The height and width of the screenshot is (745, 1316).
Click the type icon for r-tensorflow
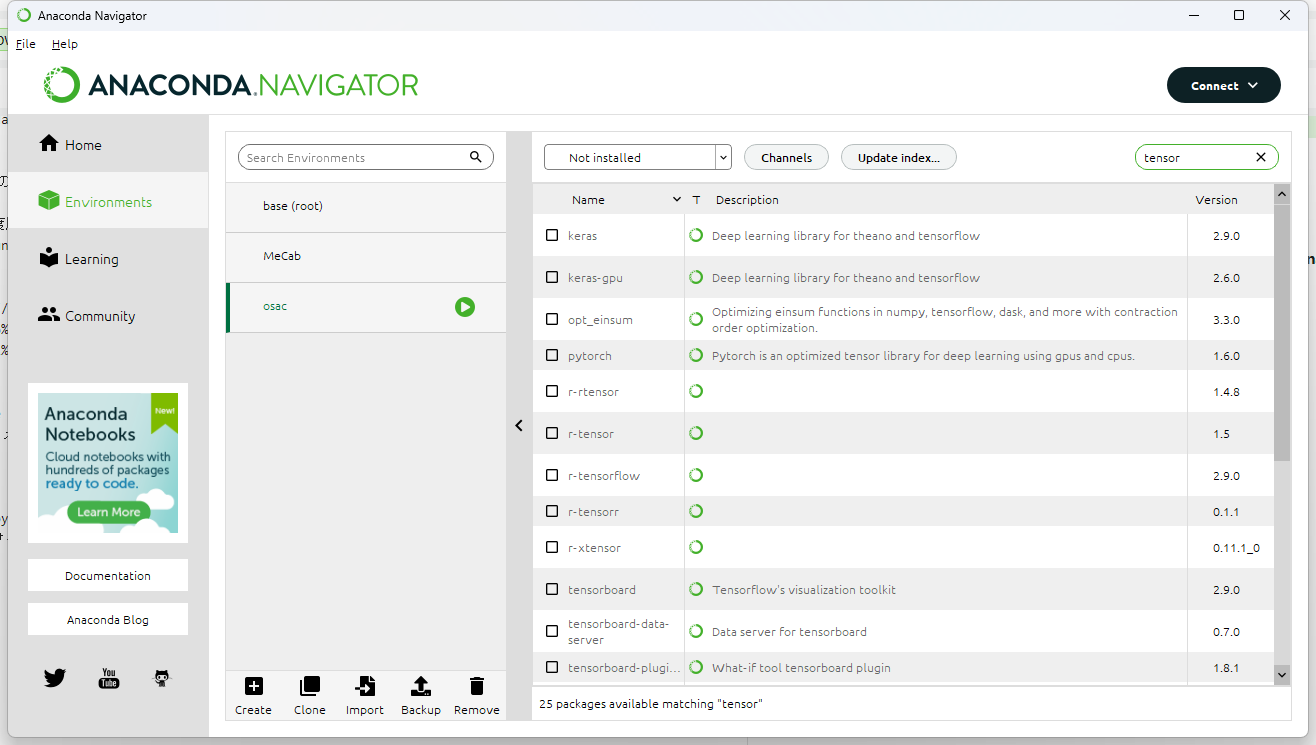pyautogui.click(x=696, y=475)
